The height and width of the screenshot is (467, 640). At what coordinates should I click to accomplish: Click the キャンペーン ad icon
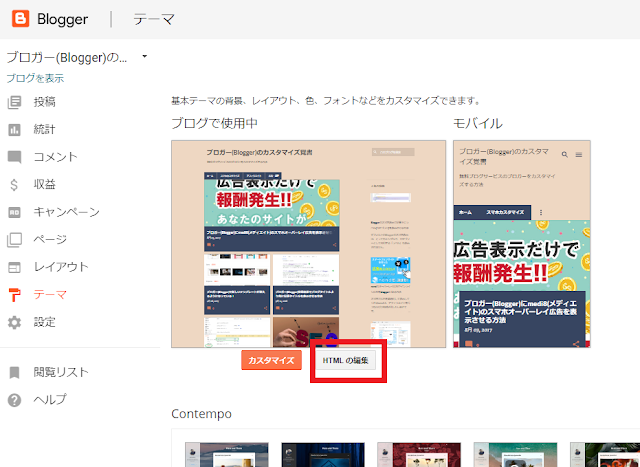[14, 212]
